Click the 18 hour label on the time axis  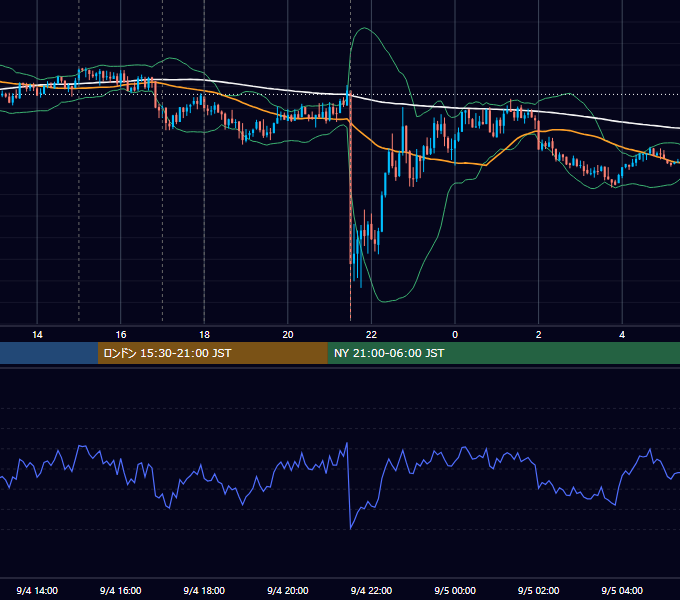pyautogui.click(x=204, y=335)
